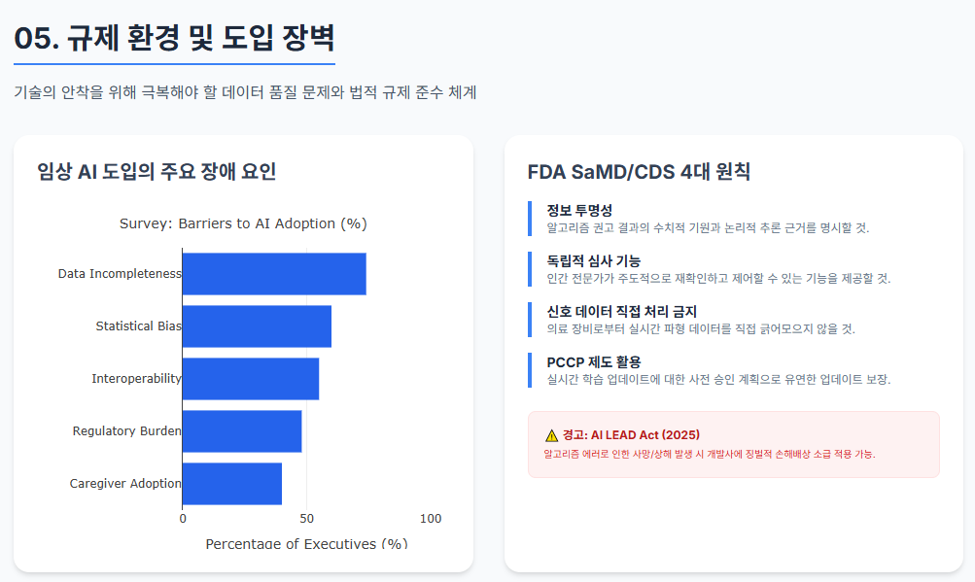Viewport: 975px width, 582px height.
Task: Select the Regulatory Burden bar
Action: [x=242, y=431]
